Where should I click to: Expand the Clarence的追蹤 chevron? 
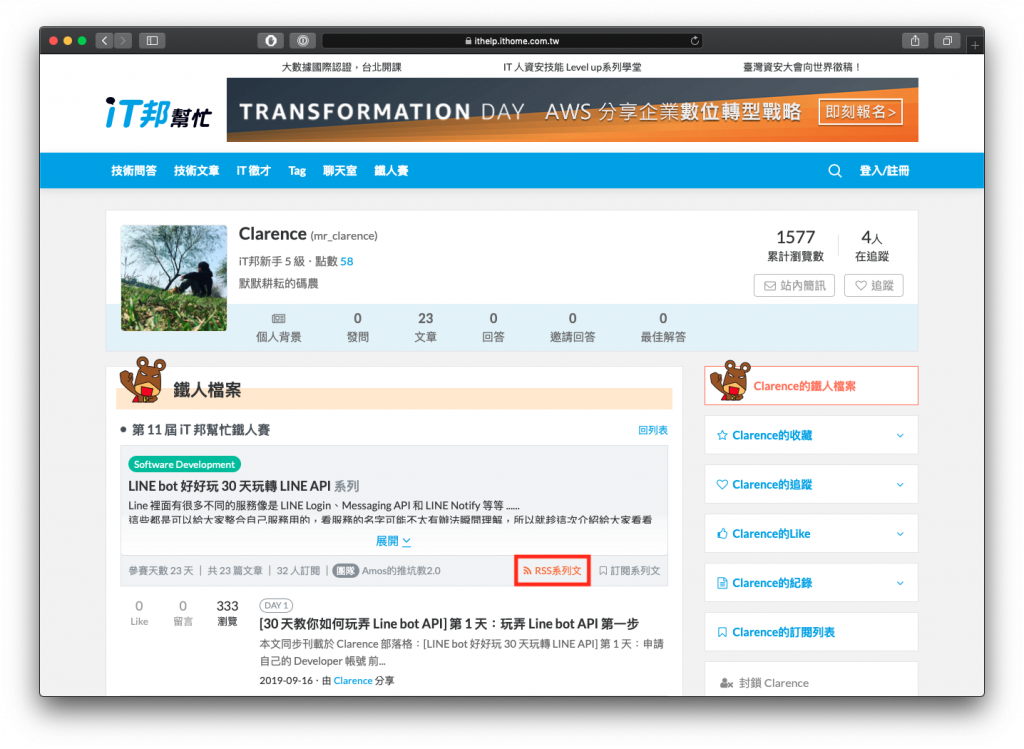[900, 485]
